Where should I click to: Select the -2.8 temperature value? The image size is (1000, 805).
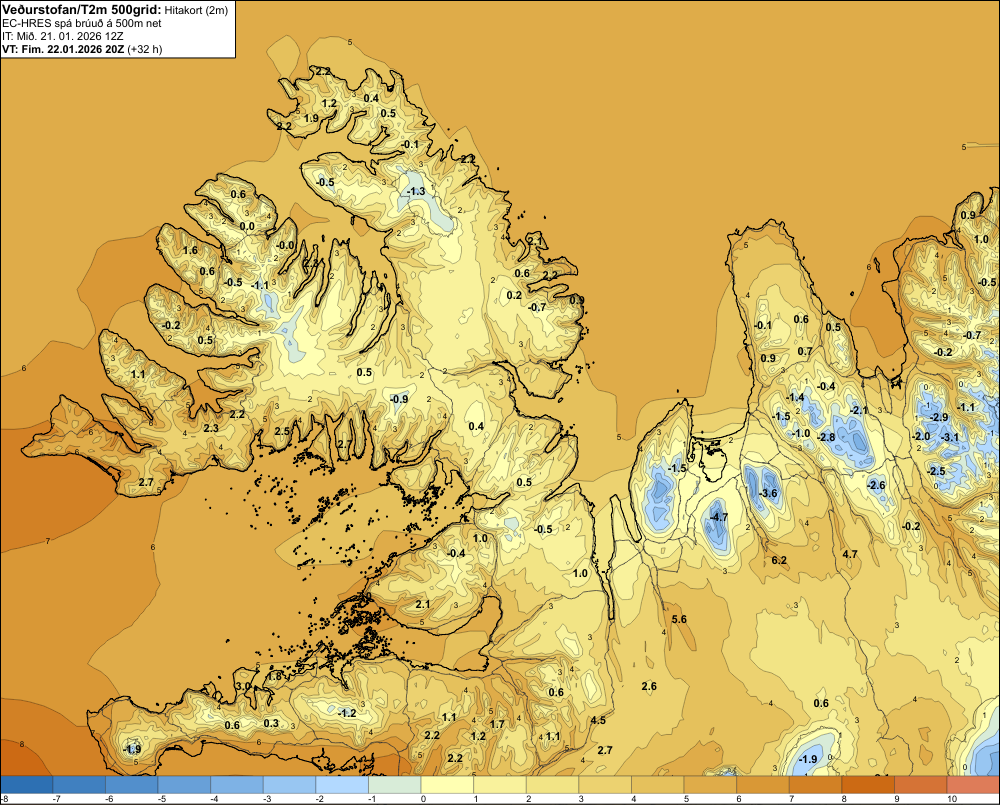coord(826,437)
